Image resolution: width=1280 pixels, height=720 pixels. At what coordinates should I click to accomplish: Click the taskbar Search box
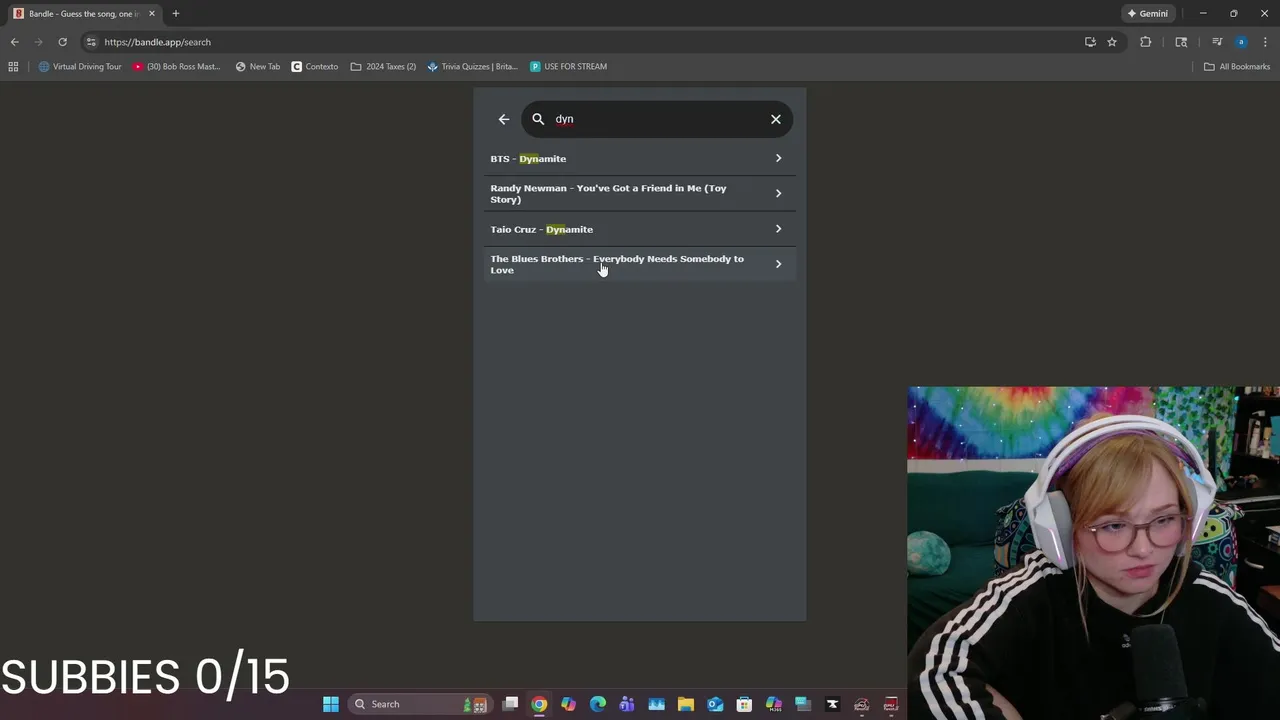point(419,704)
